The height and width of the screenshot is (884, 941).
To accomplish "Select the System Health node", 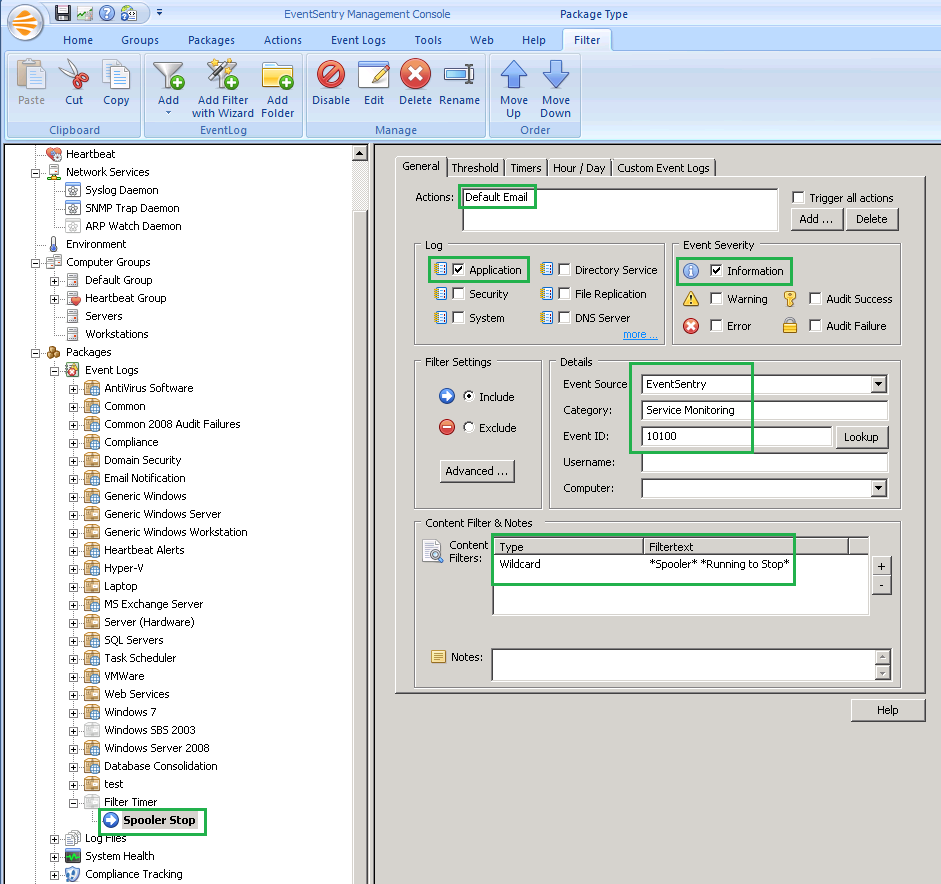I will pyautogui.click(x=119, y=856).
